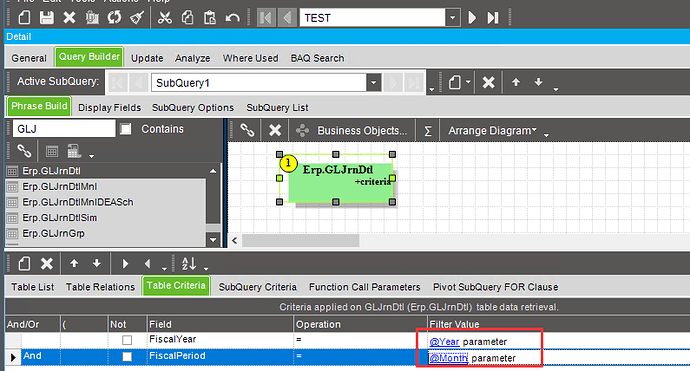The width and height of the screenshot is (690, 371).
Task: Expand the SubQuery1 dropdown list
Action: click(374, 83)
